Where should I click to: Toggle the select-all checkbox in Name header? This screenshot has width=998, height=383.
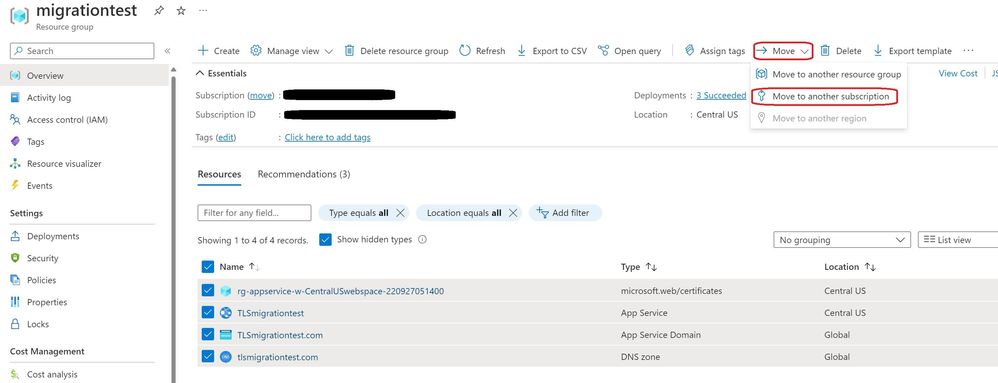[x=207, y=267]
